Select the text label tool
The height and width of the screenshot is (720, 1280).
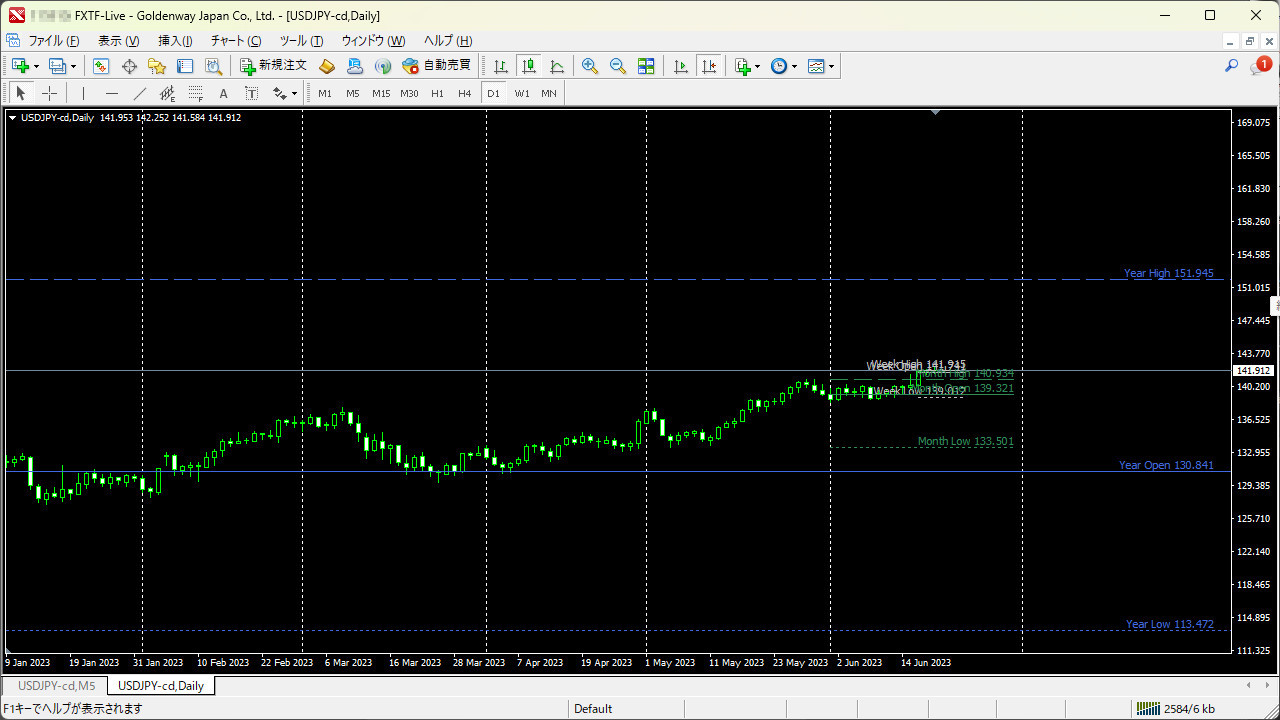point(251,93)
